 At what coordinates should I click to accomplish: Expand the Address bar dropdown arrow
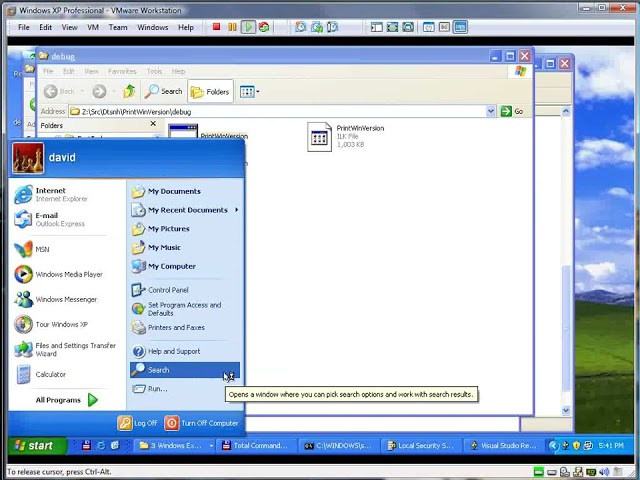pos(491,111)
